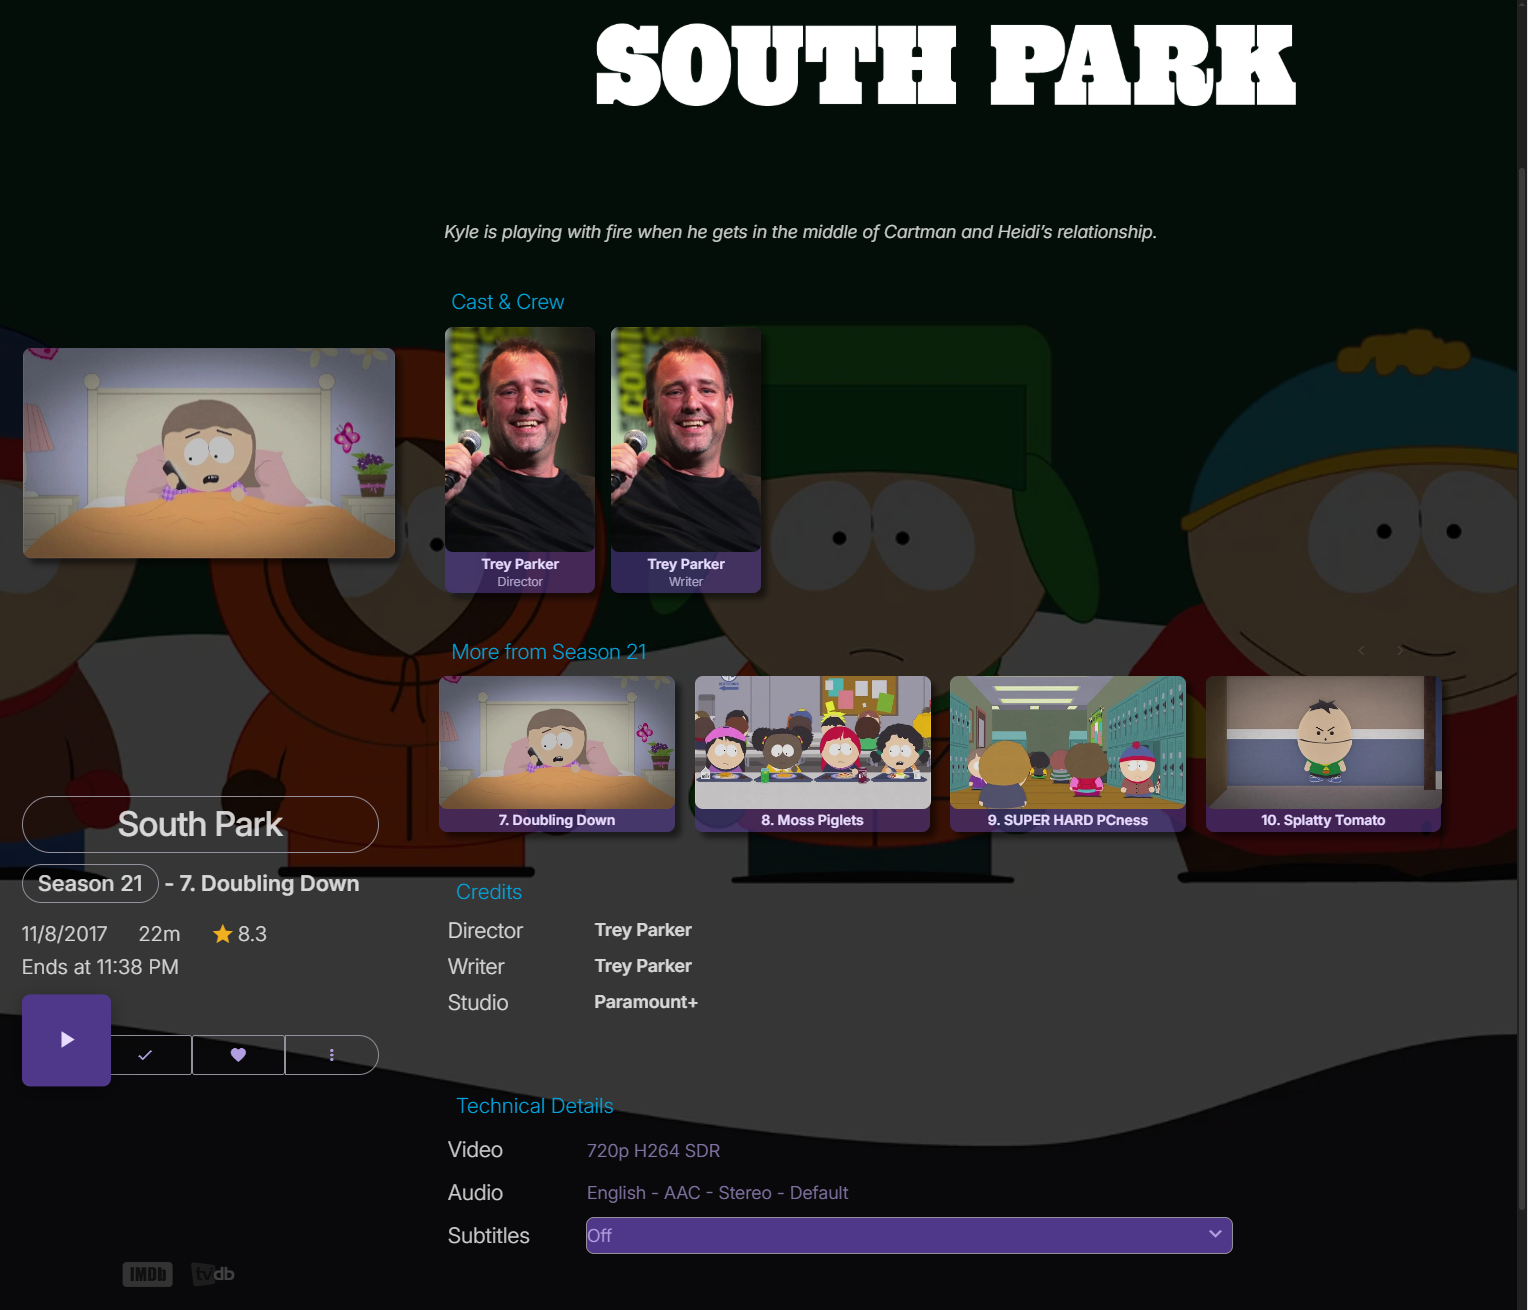This screenshot has height=1310, width=1528.
Task: Click the 22m runtime text
Action: (160, 934)
